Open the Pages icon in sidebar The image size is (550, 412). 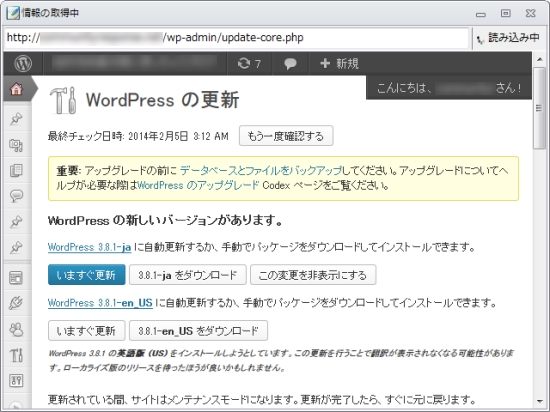pyautogui.click(x=16, y=170)
